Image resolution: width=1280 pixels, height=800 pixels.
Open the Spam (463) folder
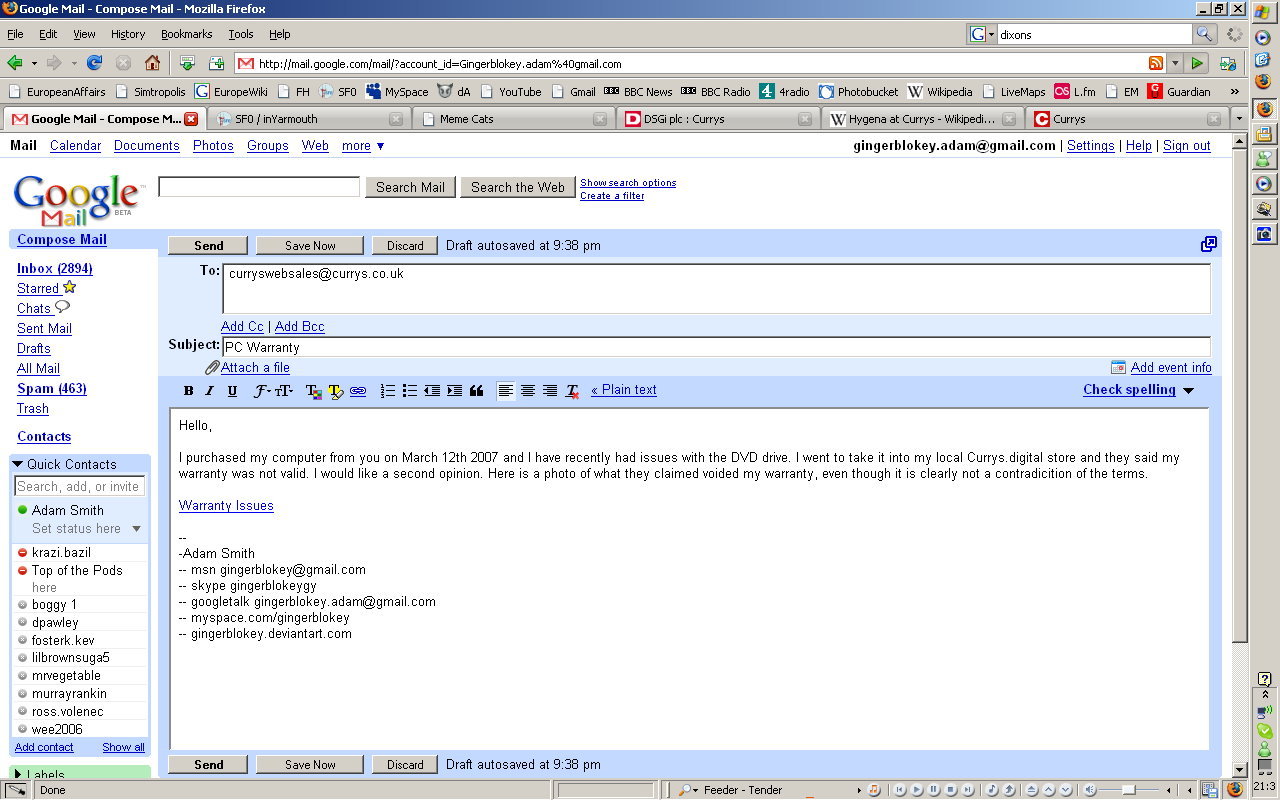(52, 388)
